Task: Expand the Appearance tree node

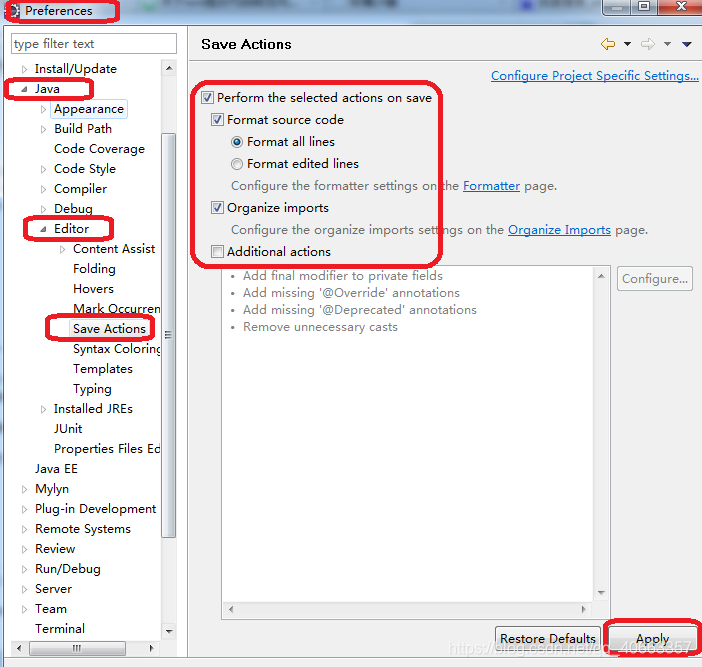Action: (43, 109)
